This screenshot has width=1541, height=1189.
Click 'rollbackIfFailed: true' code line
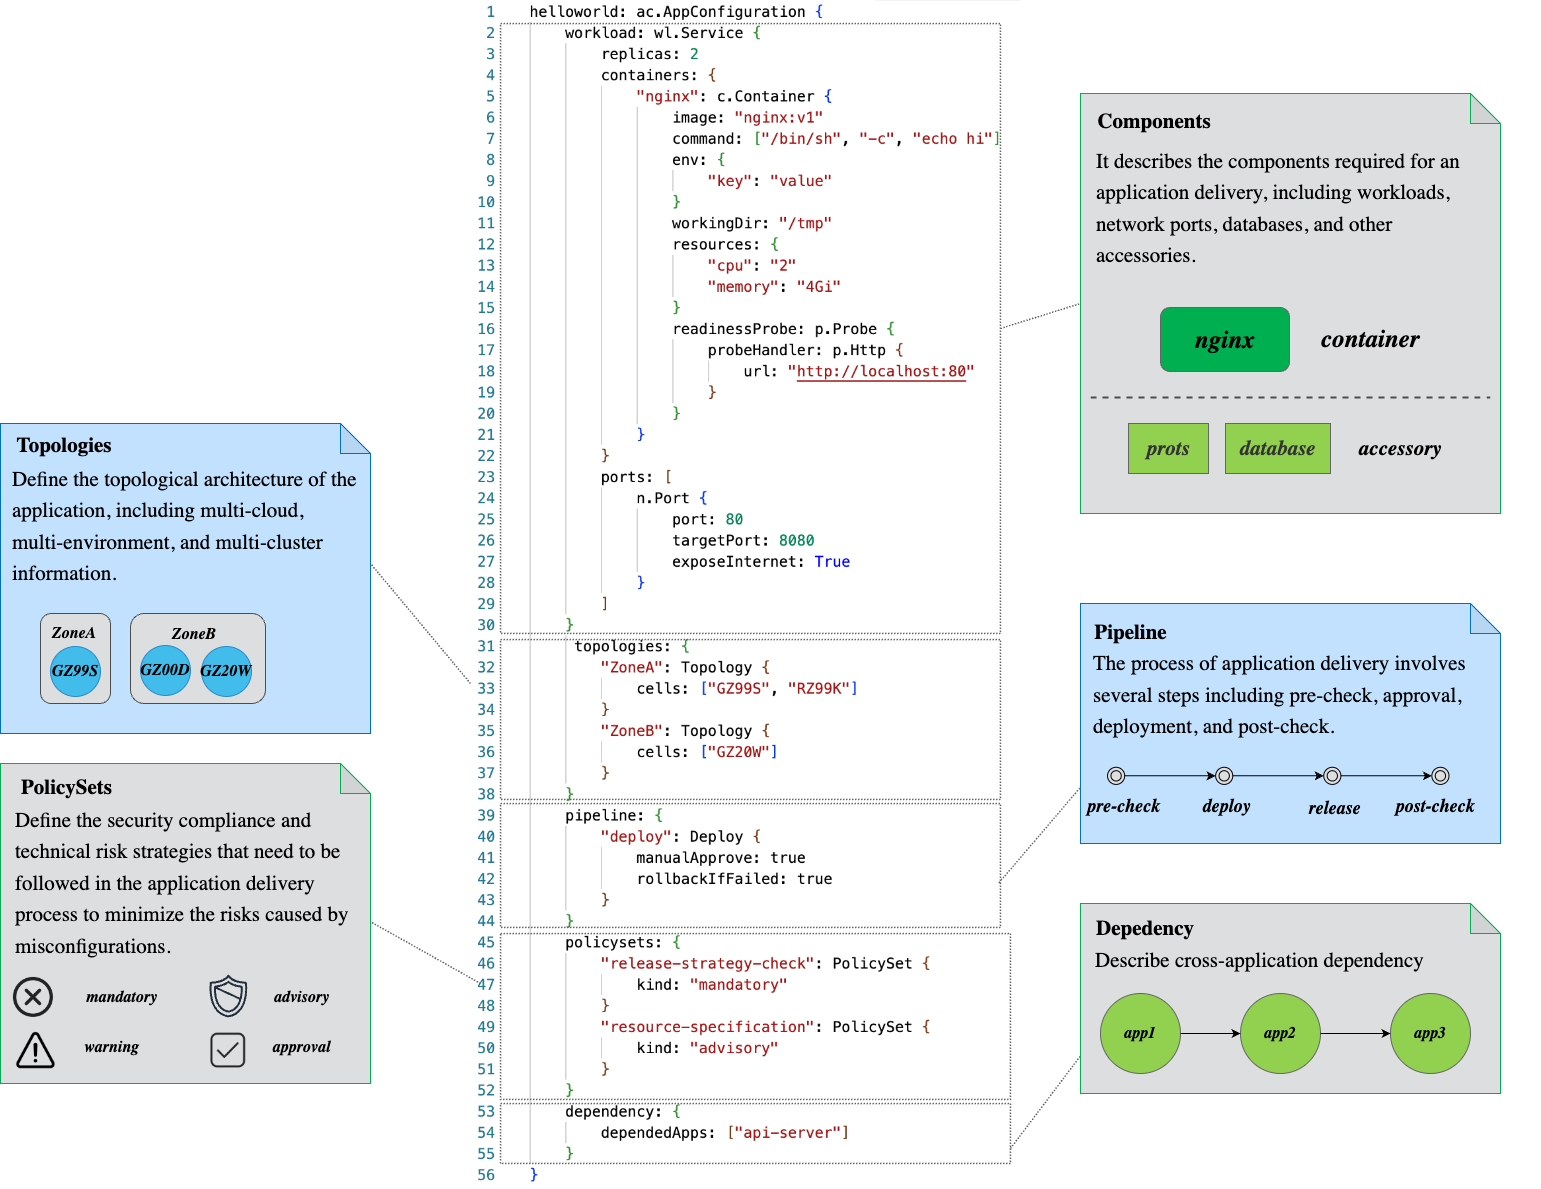(x=734, y=879)
